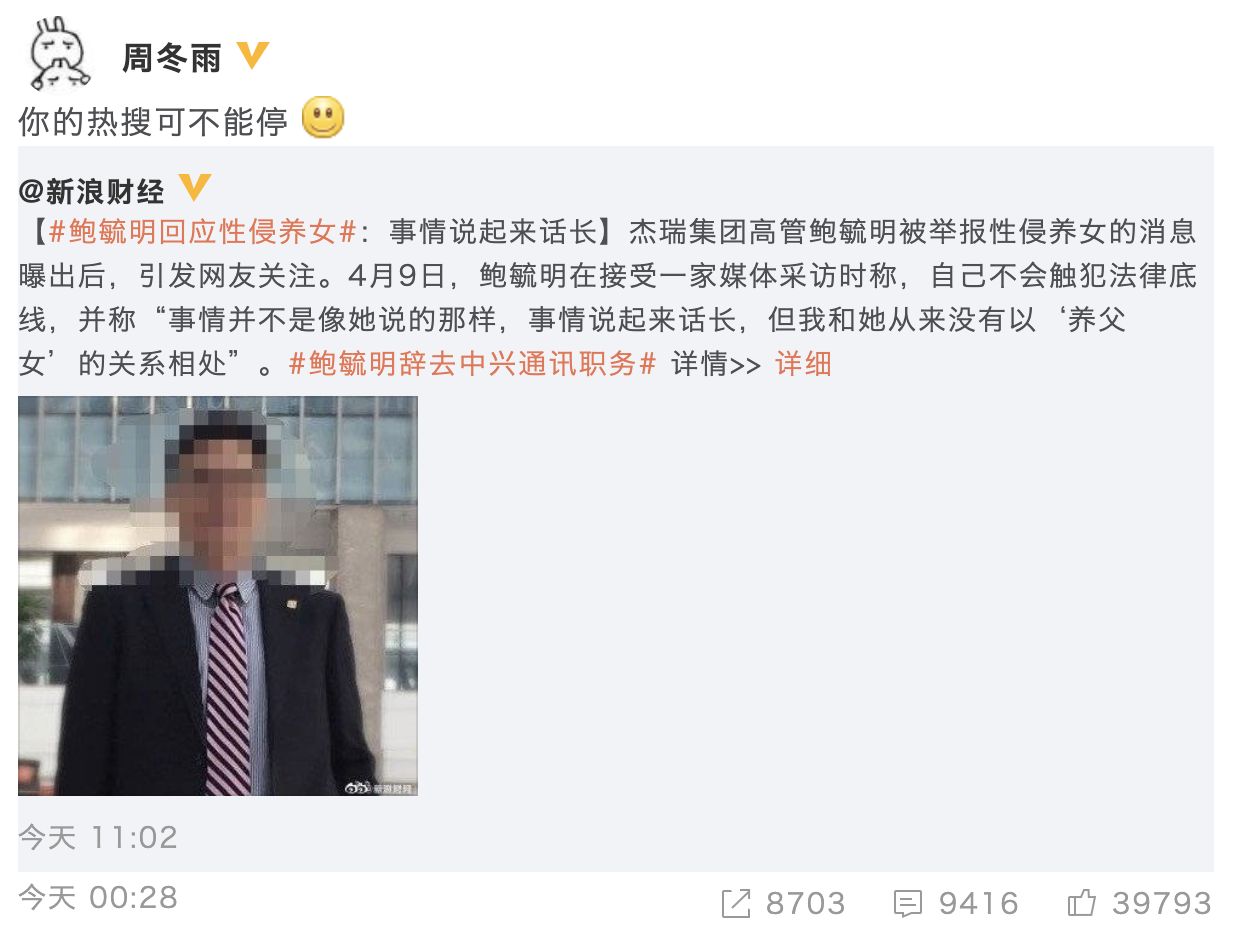Click the comment bubble icon

coord(908,904)
